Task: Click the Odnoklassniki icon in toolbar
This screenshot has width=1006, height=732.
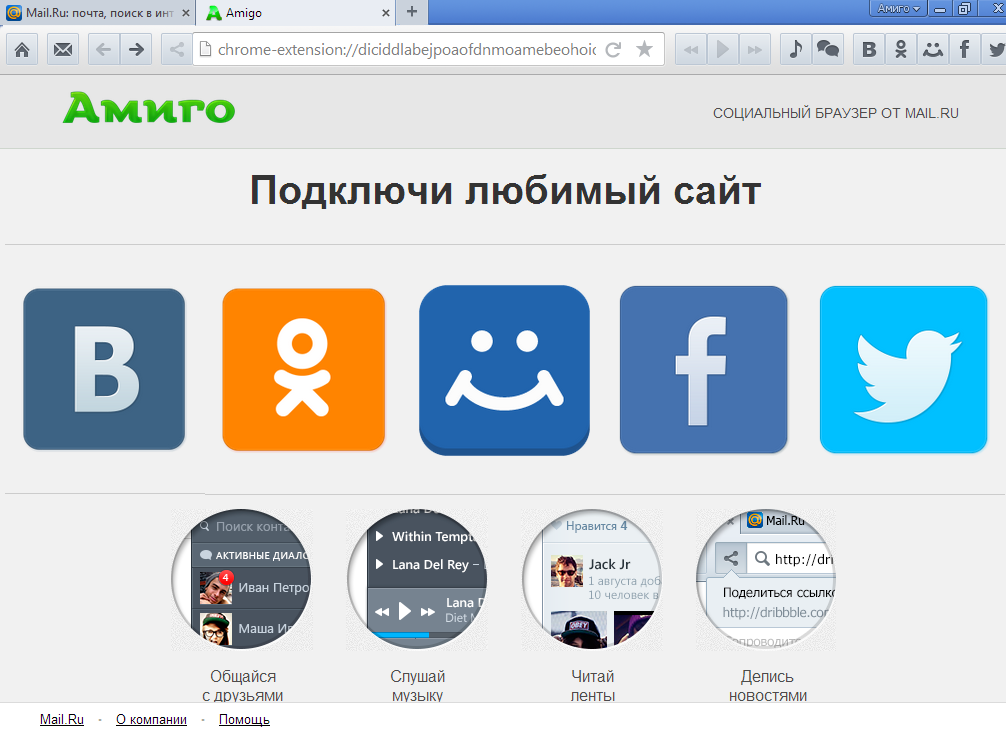Action: click(x=901, y=49)
